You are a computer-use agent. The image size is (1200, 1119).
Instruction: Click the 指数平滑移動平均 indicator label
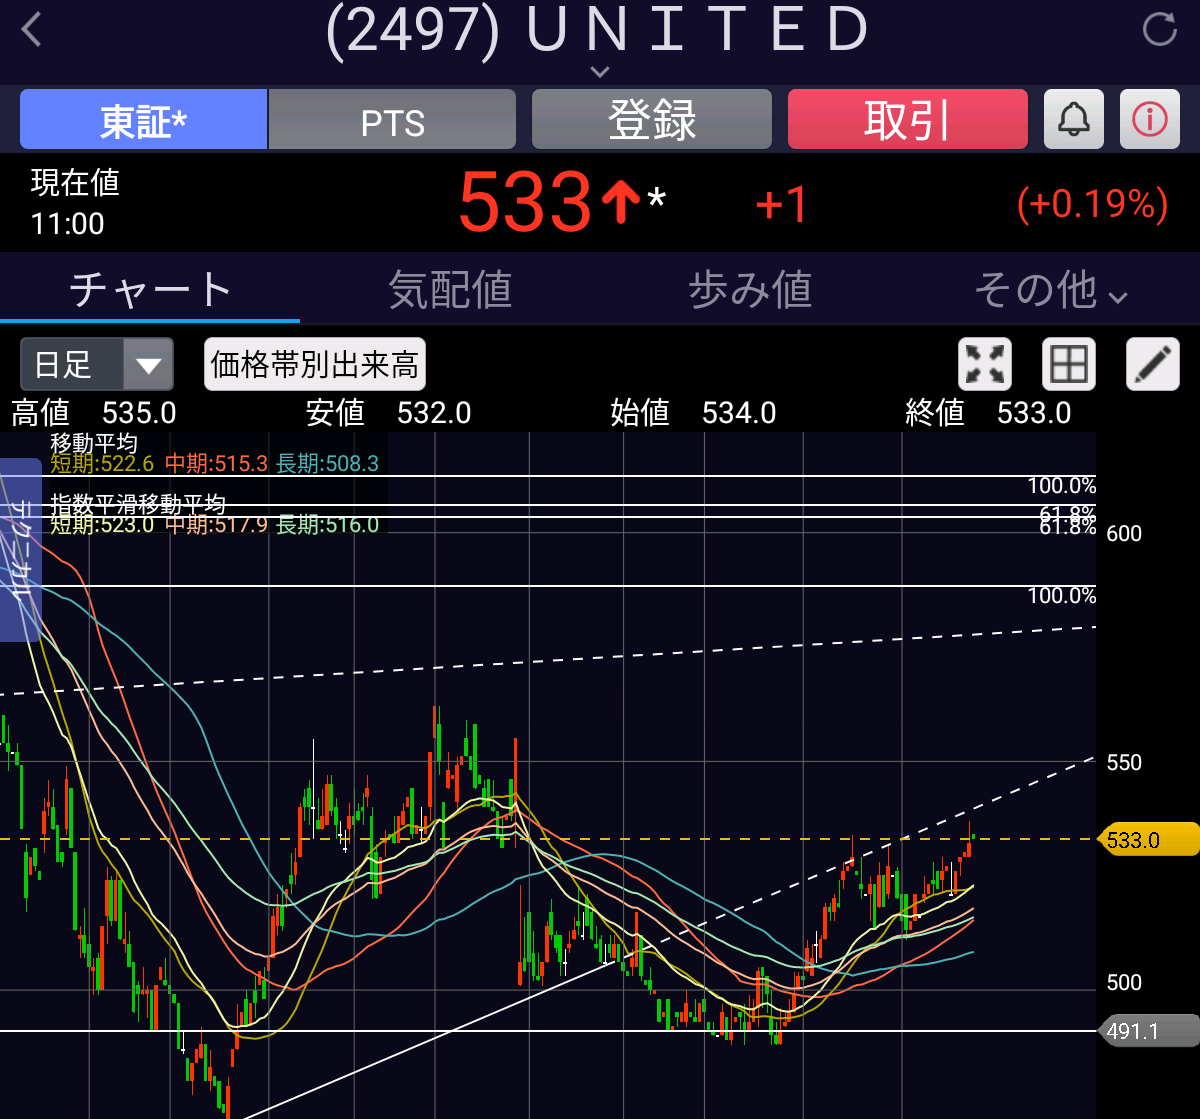(138, 504)
